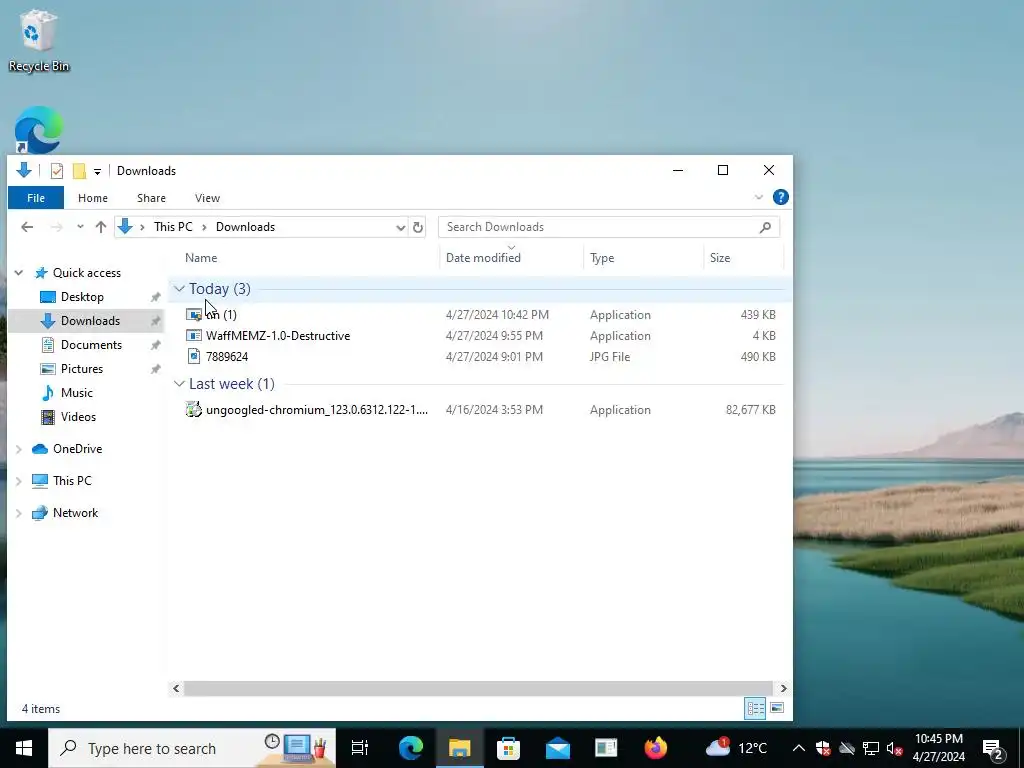Screen dimensions: 1024x768
Task: Go back with the Back arrow
Action: coord(27,227)
